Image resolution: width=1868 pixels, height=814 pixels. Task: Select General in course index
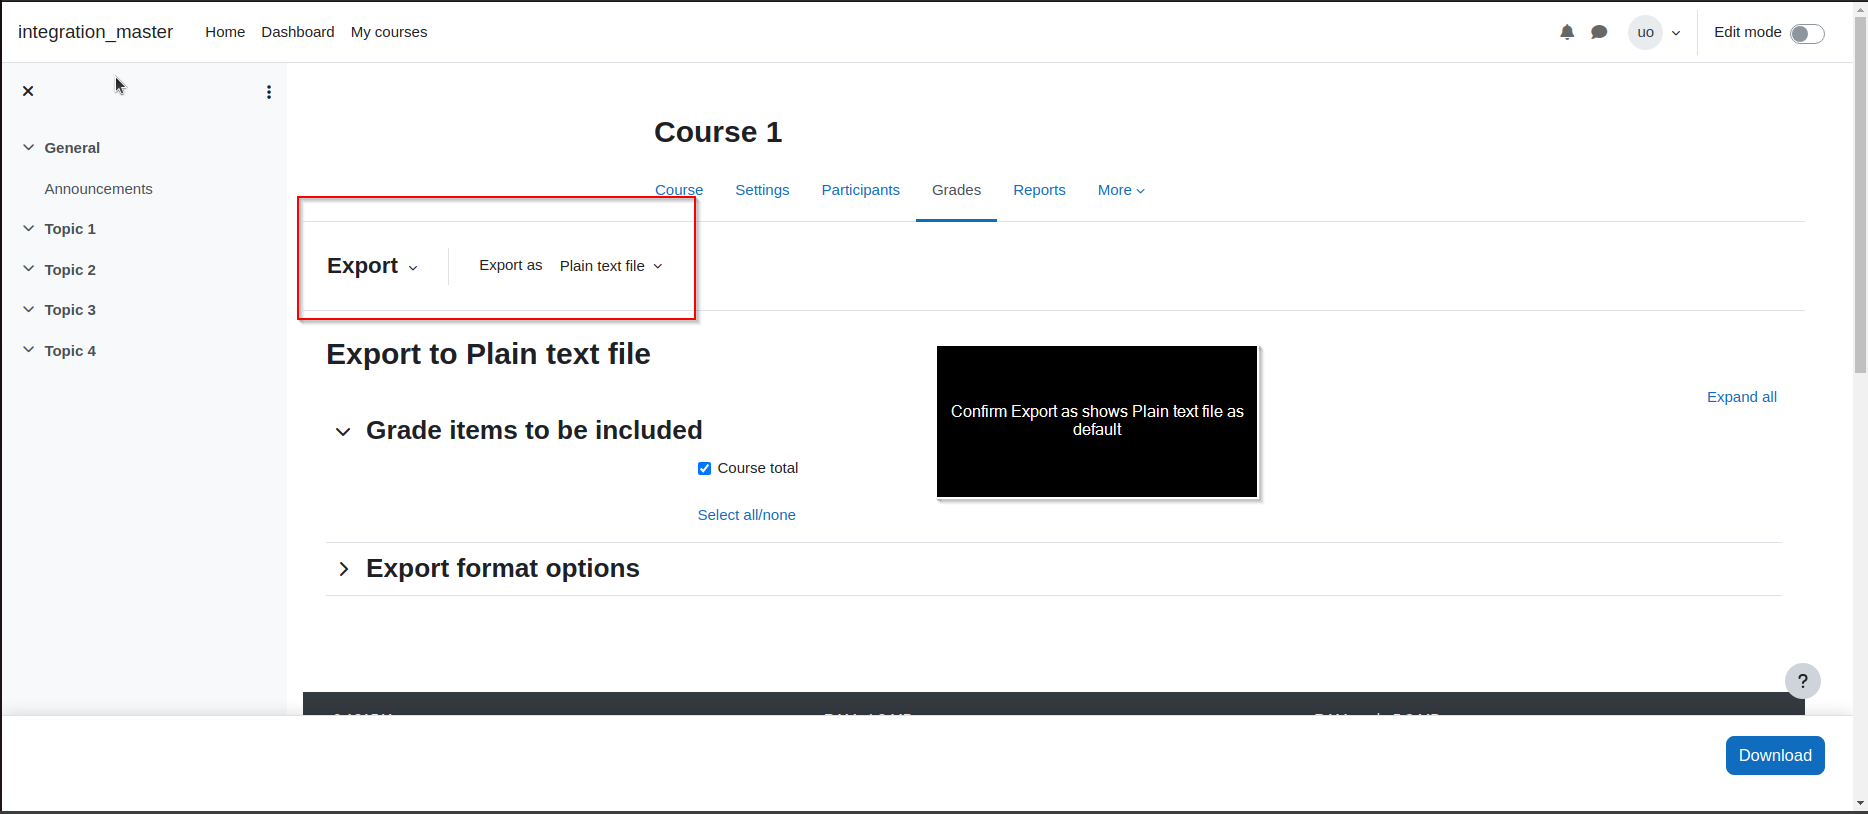point(72,148)
